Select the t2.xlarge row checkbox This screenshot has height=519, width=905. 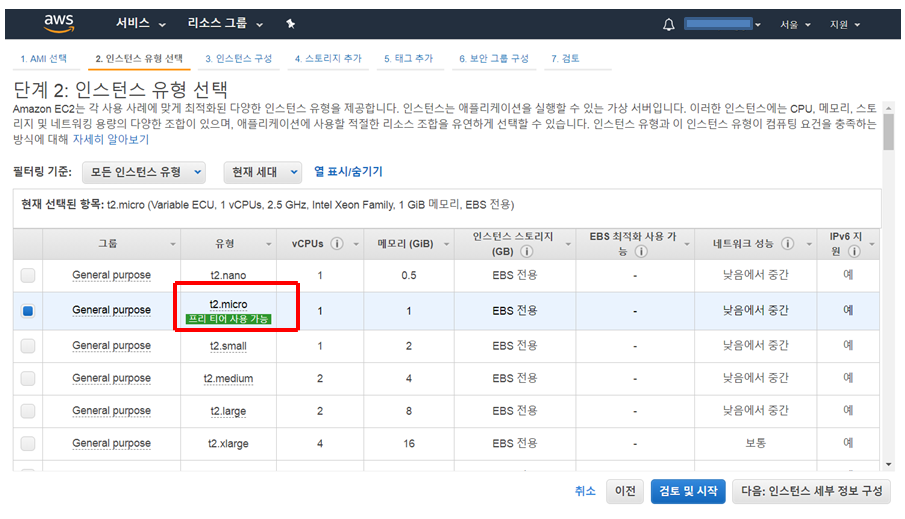[x=28, y=443]
